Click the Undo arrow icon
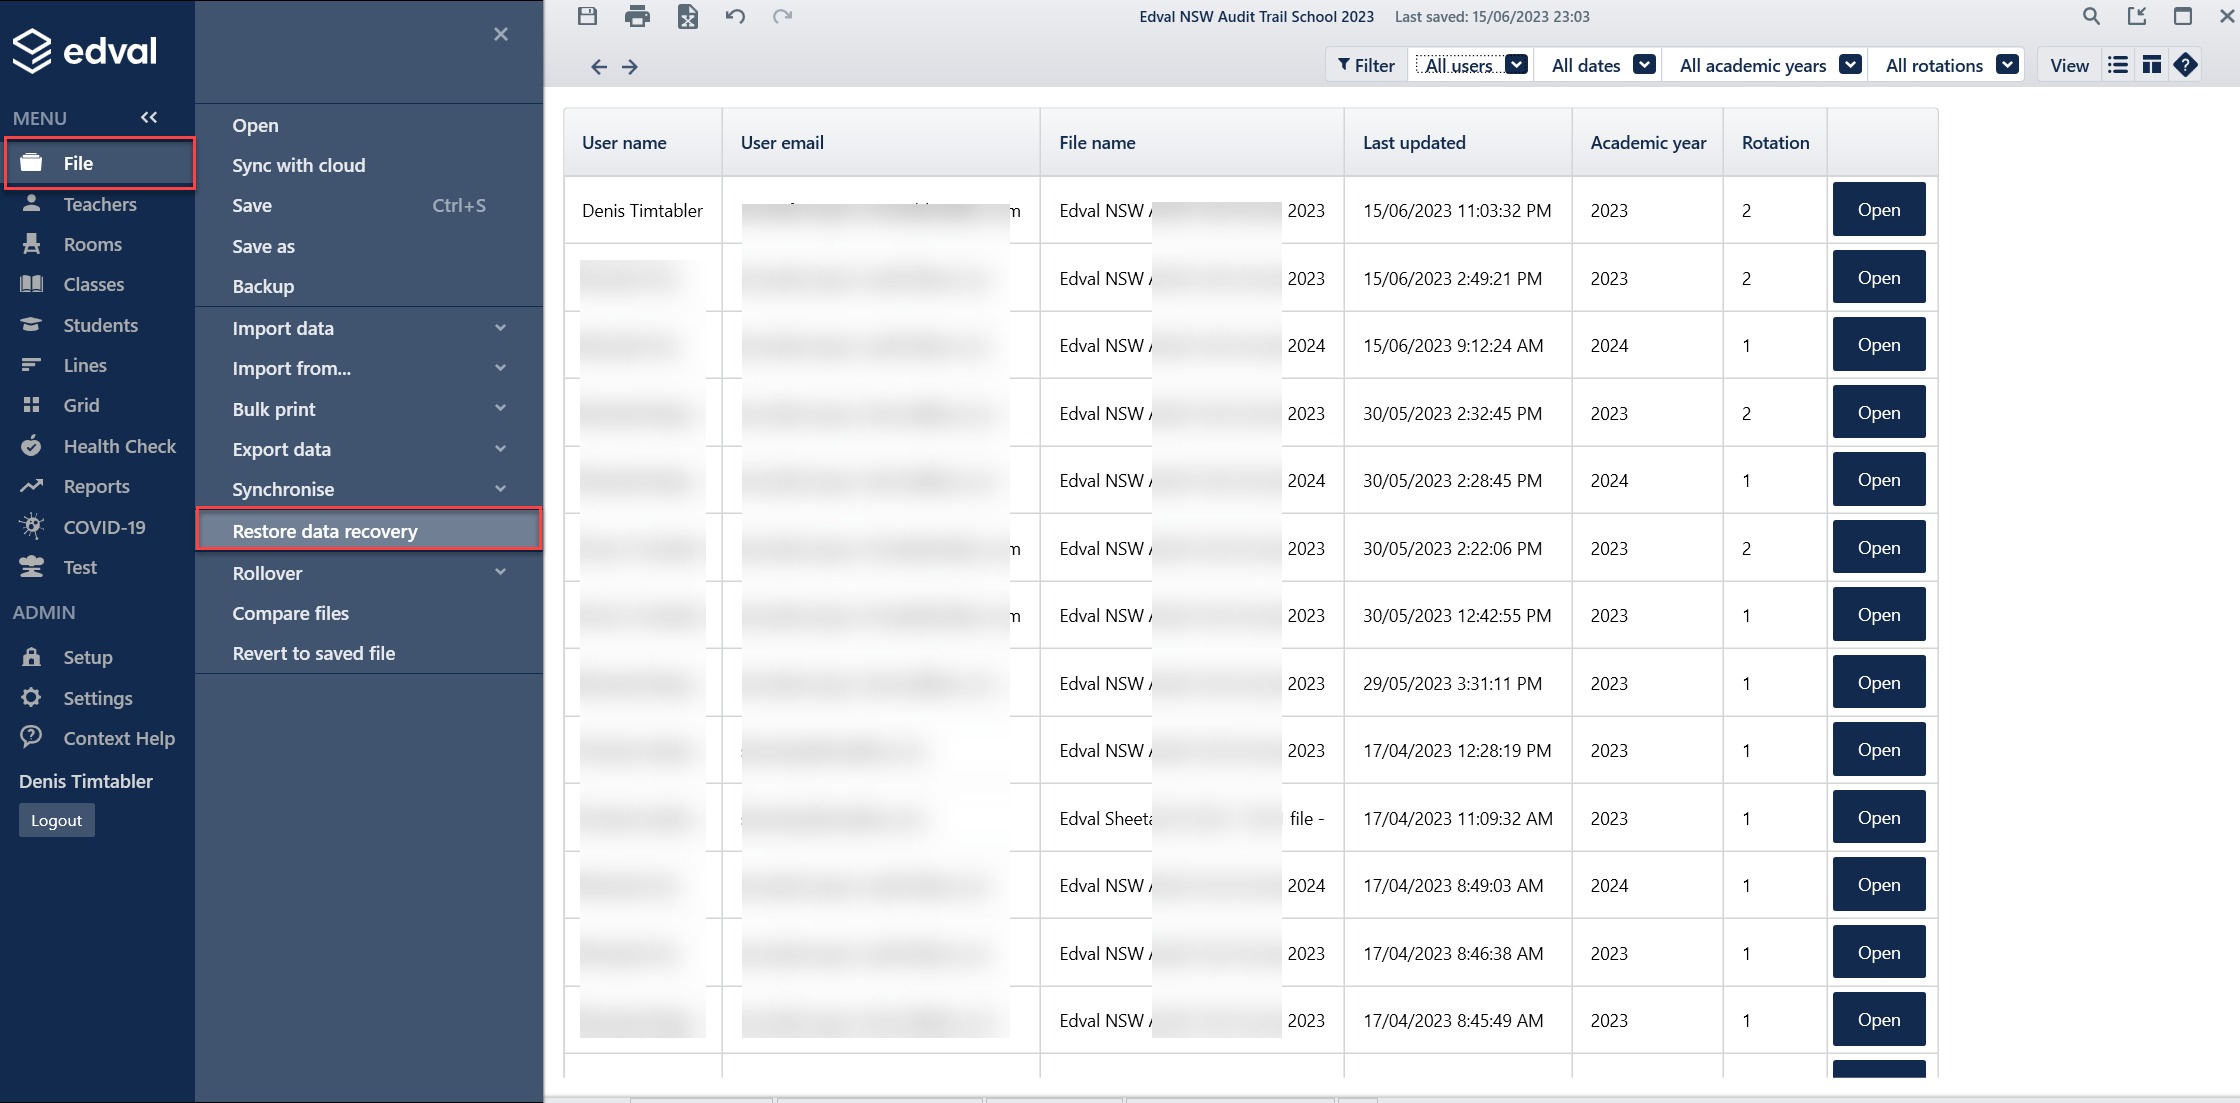 coord(735,16)
